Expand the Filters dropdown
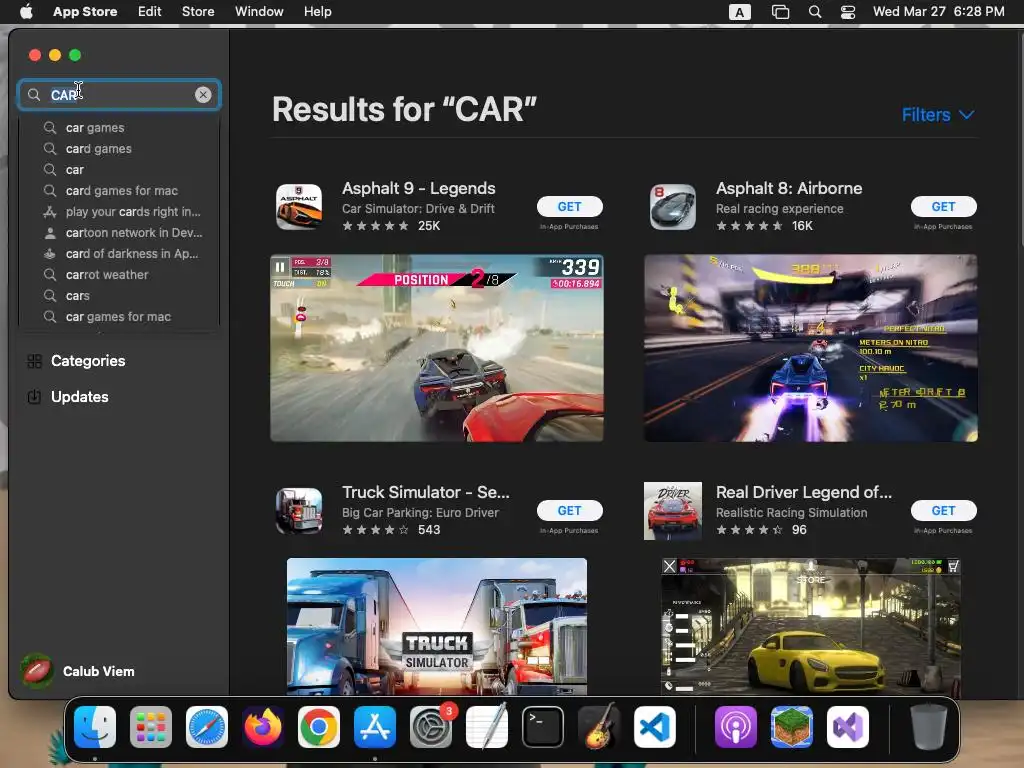Image resolution: width=1024 pixels, height=768 pixels. point(938,115)
